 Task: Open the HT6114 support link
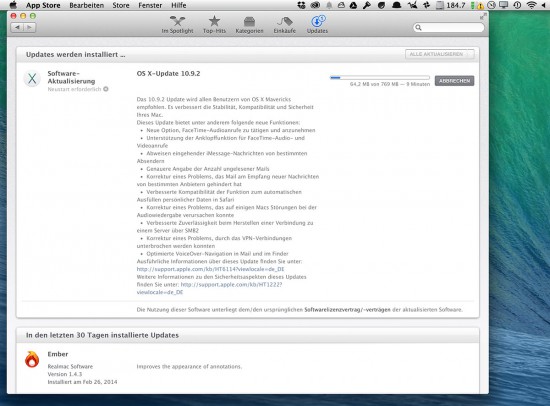[210, 269]
